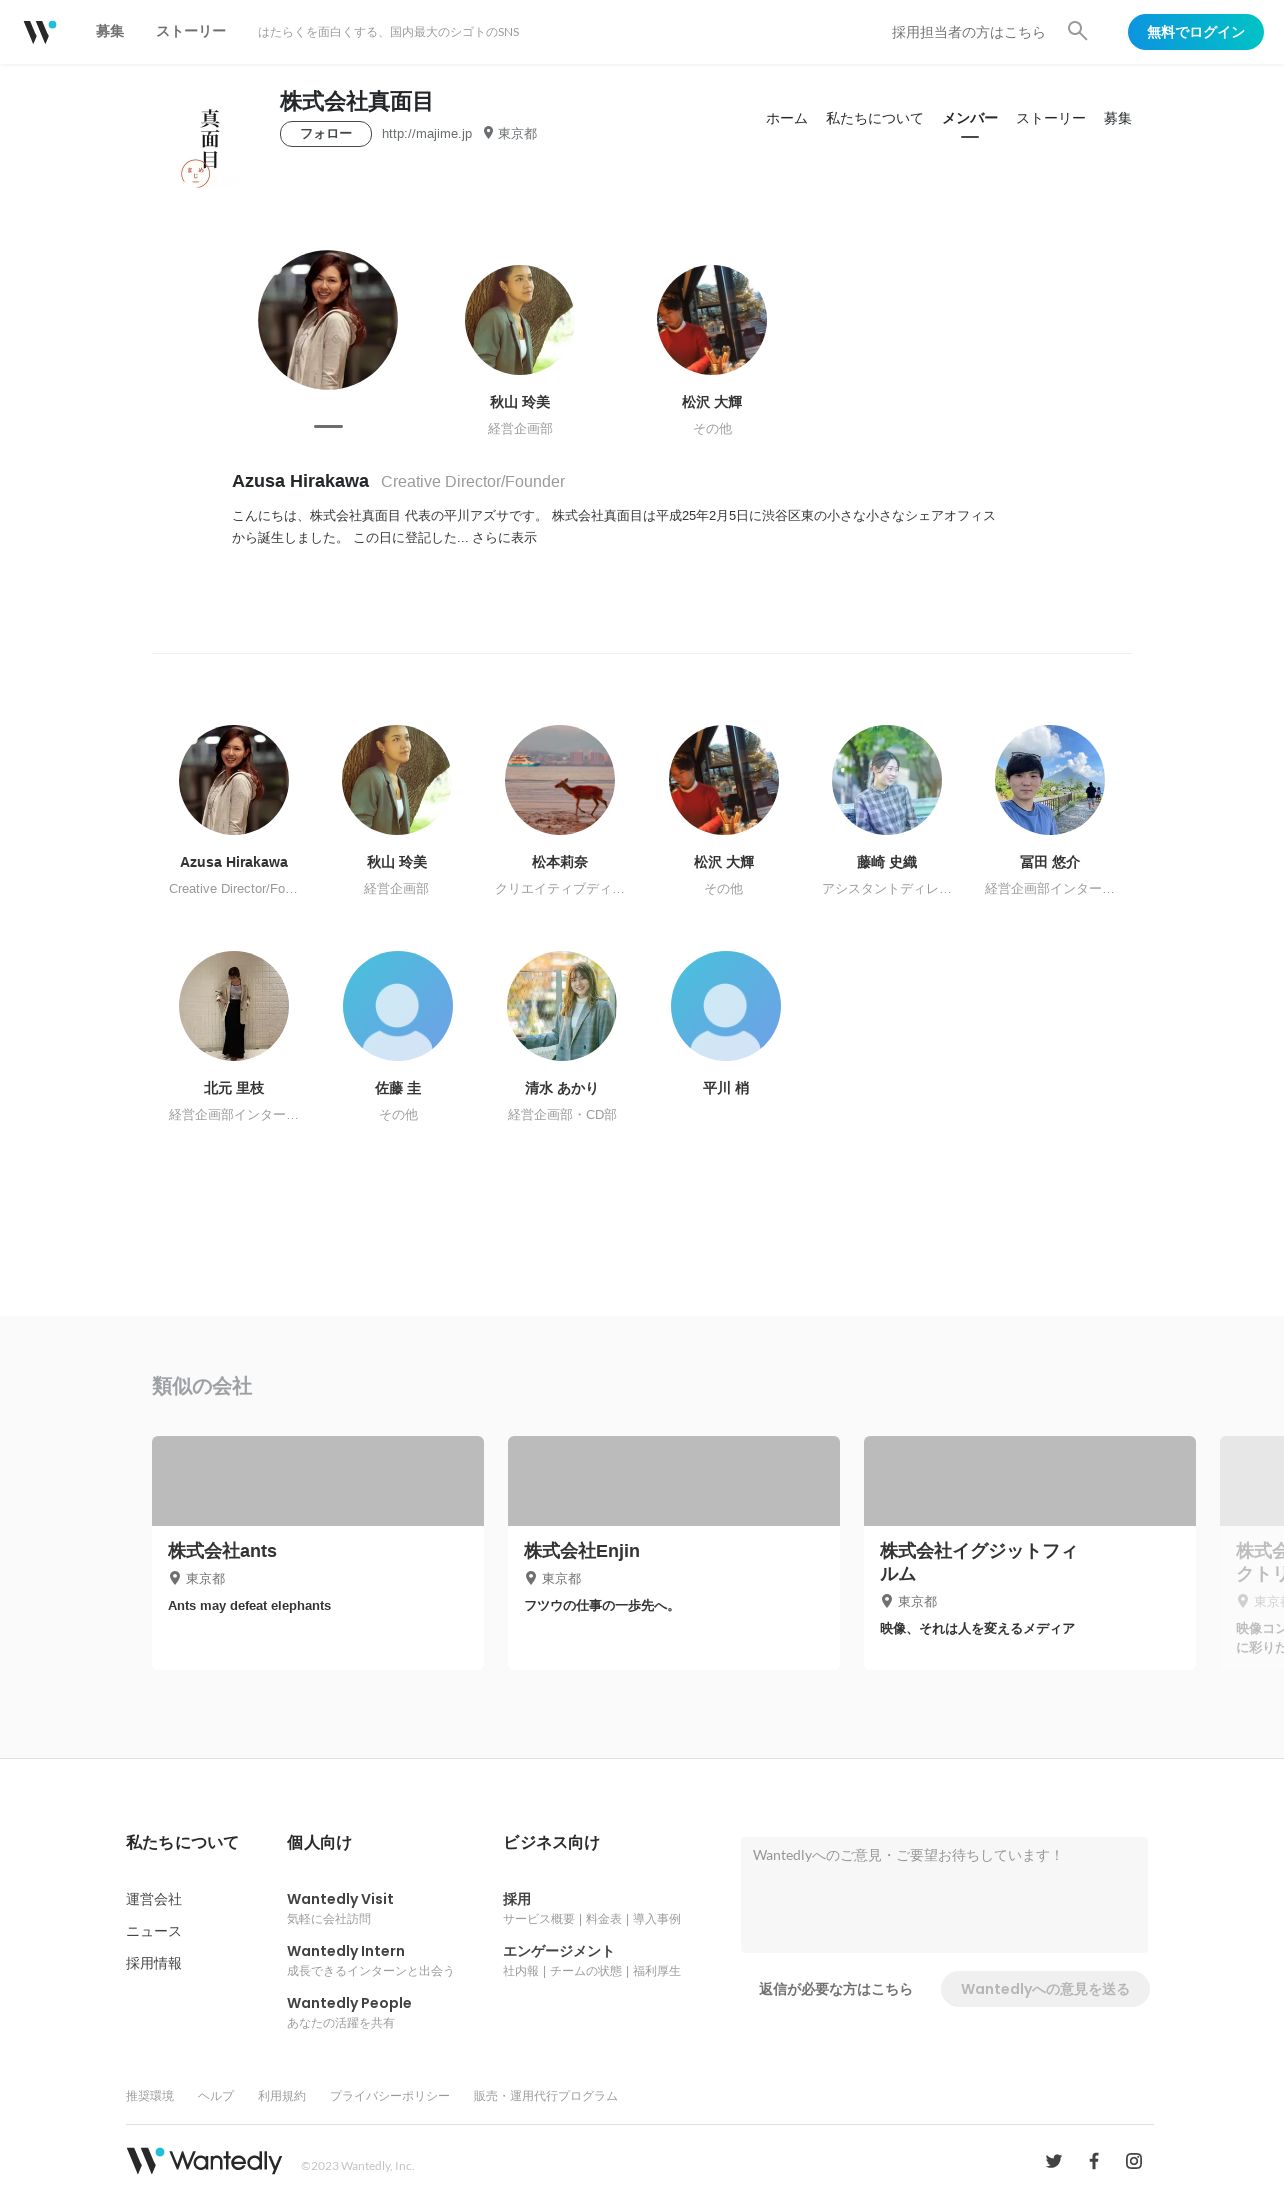Open Wantedly Visit footer link
The image size is (1284, 2197).
340,1899
